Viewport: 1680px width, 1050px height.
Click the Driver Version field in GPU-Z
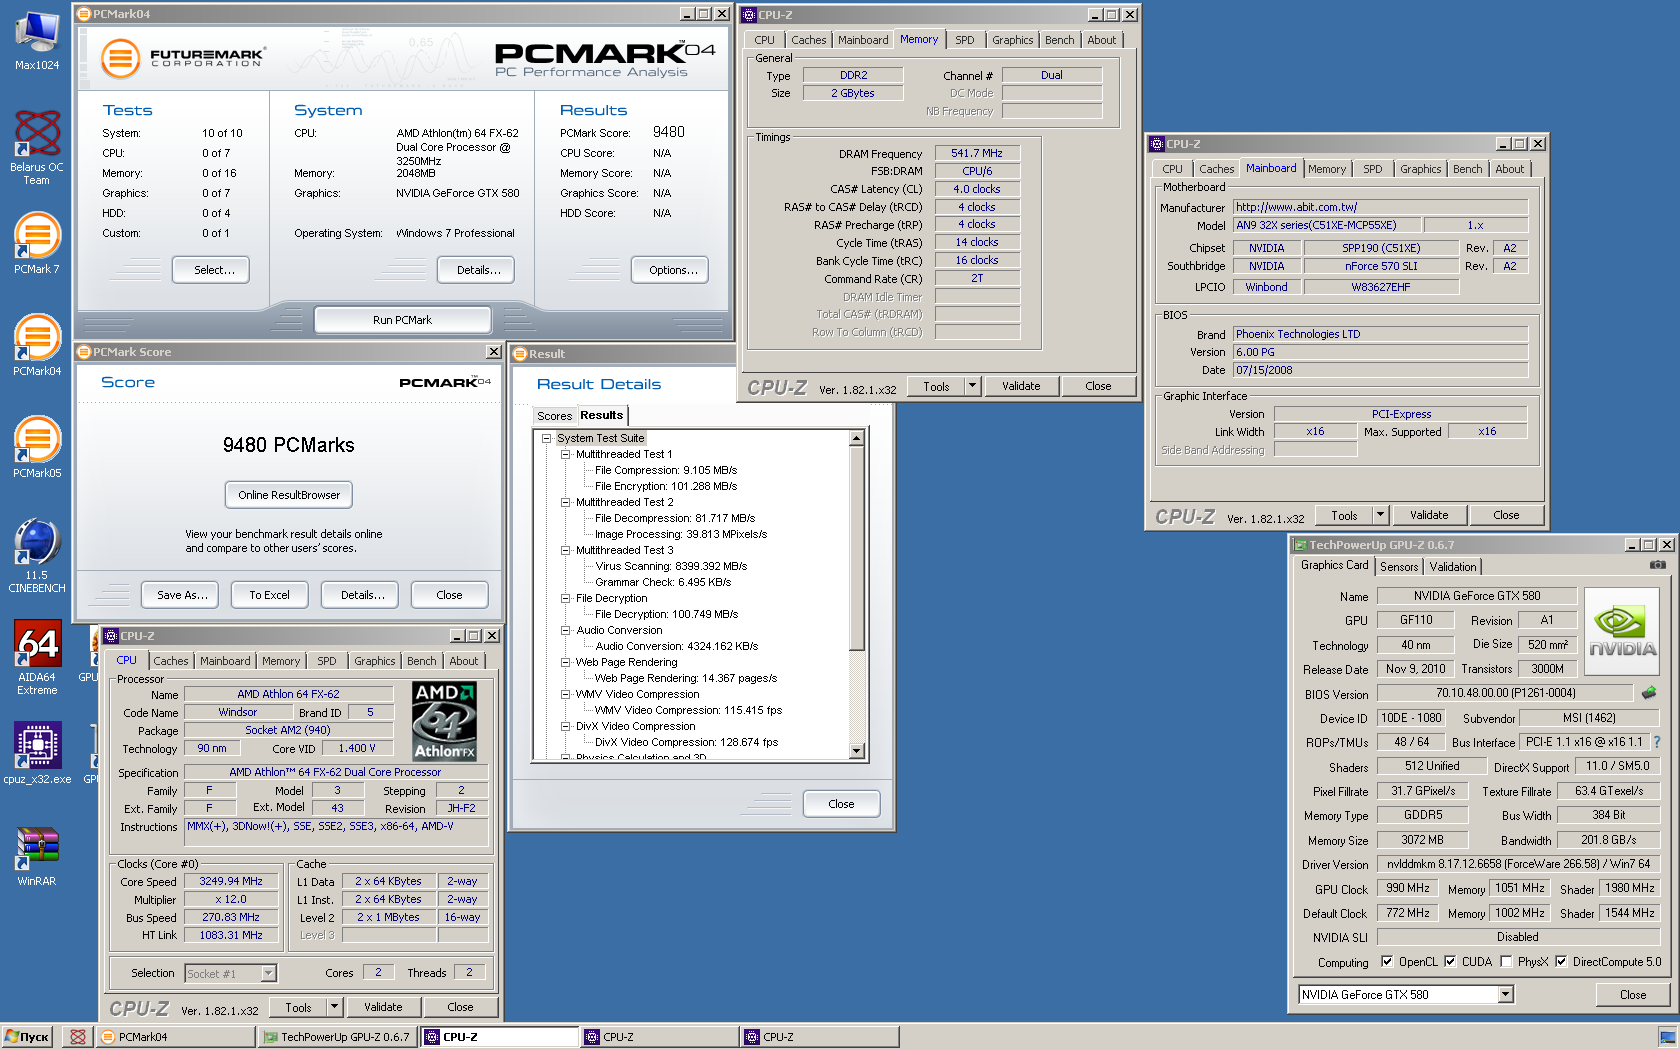point(1518,864)
